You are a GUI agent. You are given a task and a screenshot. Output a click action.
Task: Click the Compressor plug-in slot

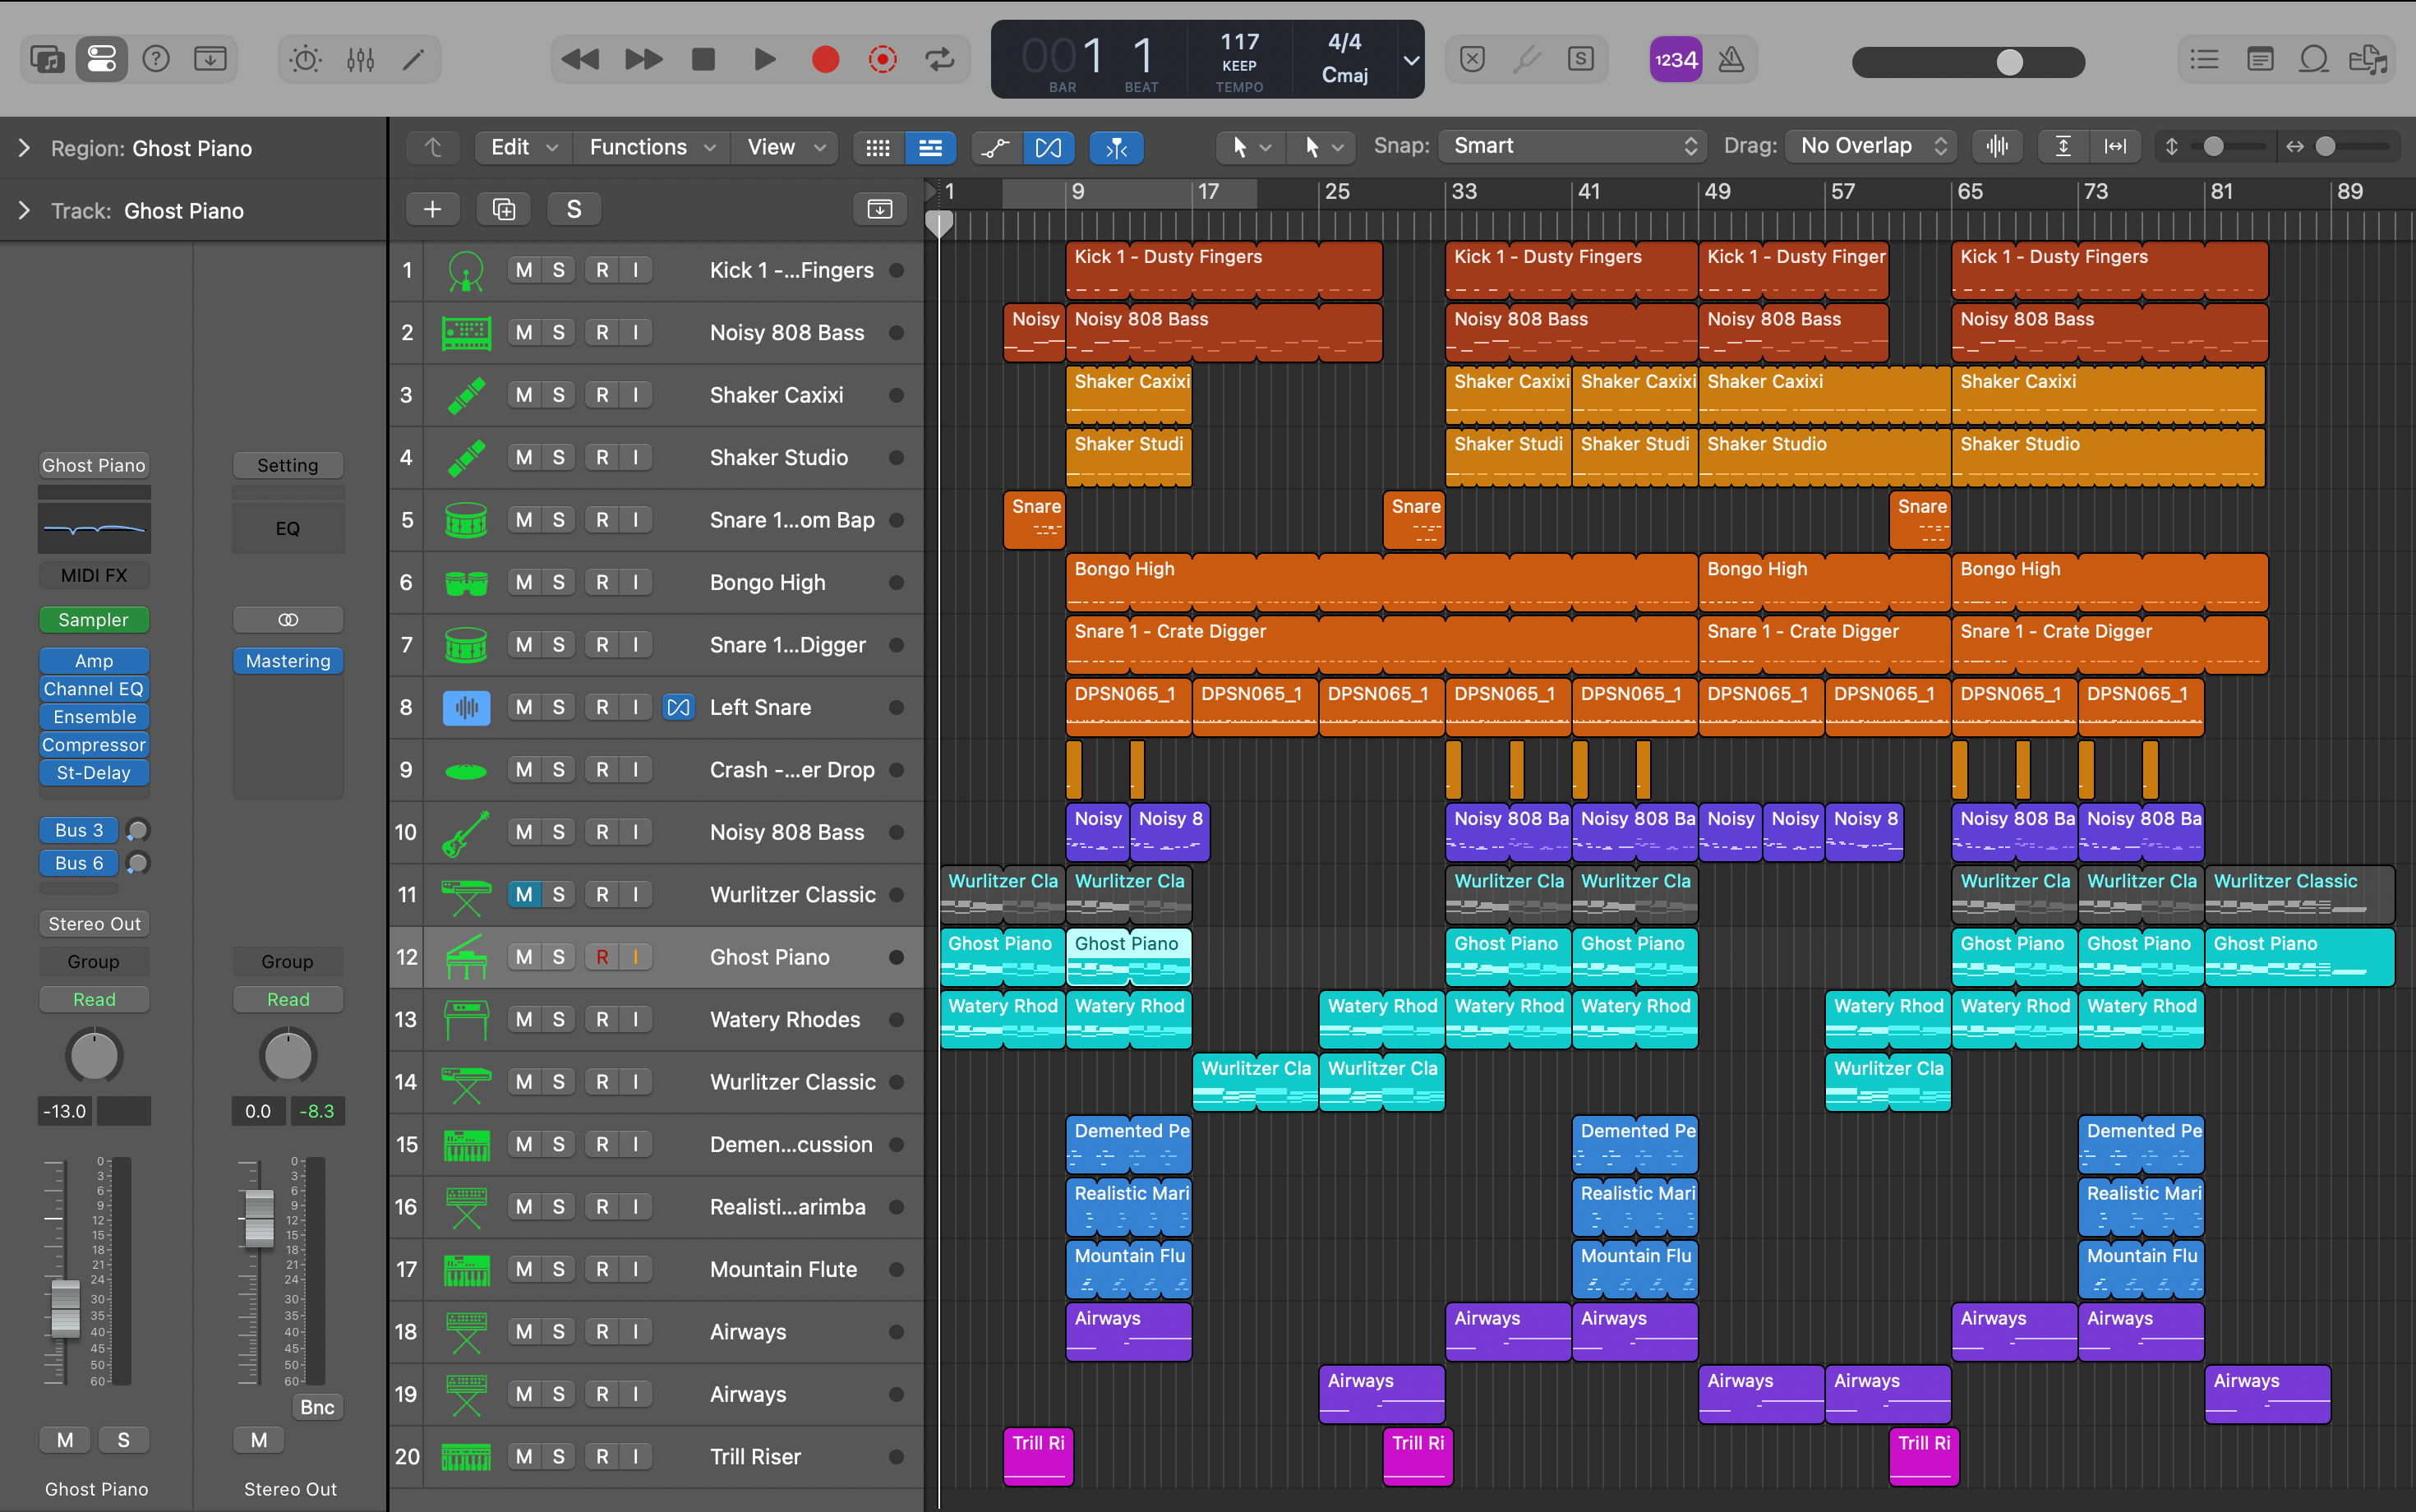point(94,745)
